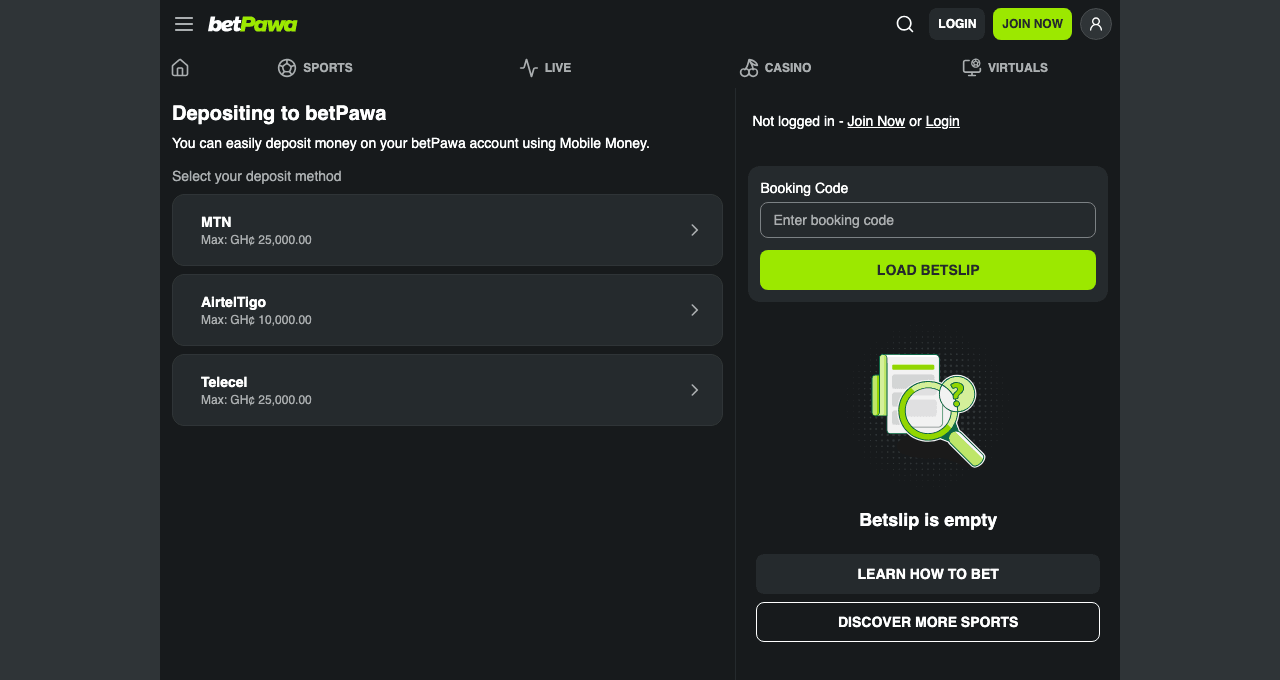This screenshot has width=1280, height=680.
Task: Click 'Booking Code' label
Action: point(804,188)
